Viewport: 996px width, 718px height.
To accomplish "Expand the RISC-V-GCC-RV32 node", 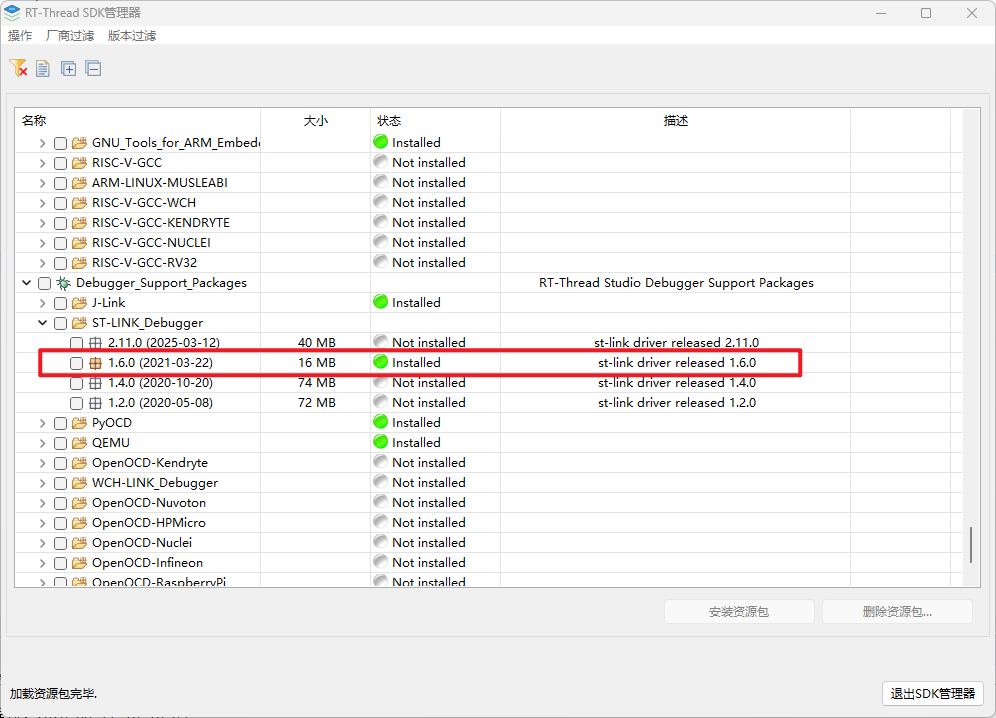I will tap(43, 263).
